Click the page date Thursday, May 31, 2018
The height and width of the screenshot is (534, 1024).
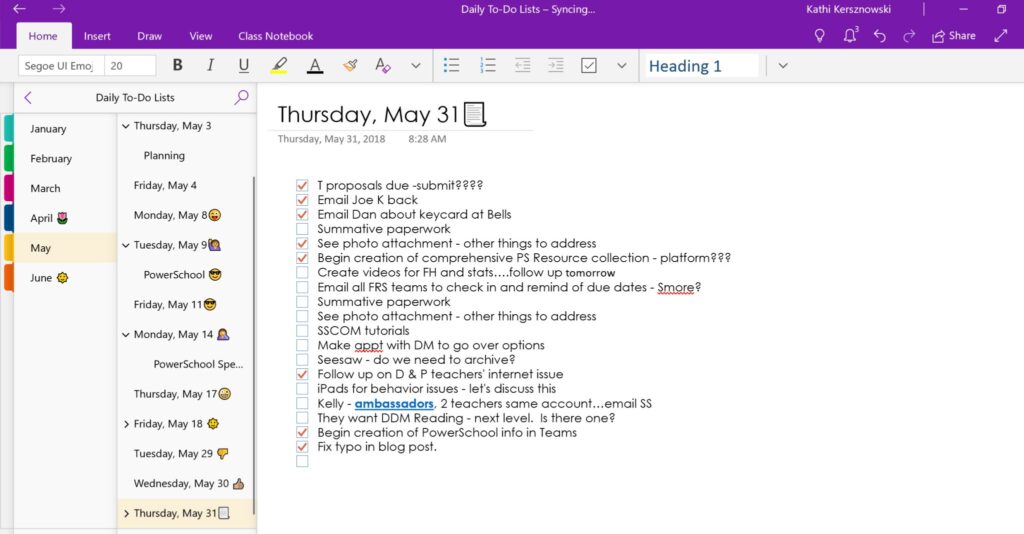pyautogui.click(x=331, y=139)
